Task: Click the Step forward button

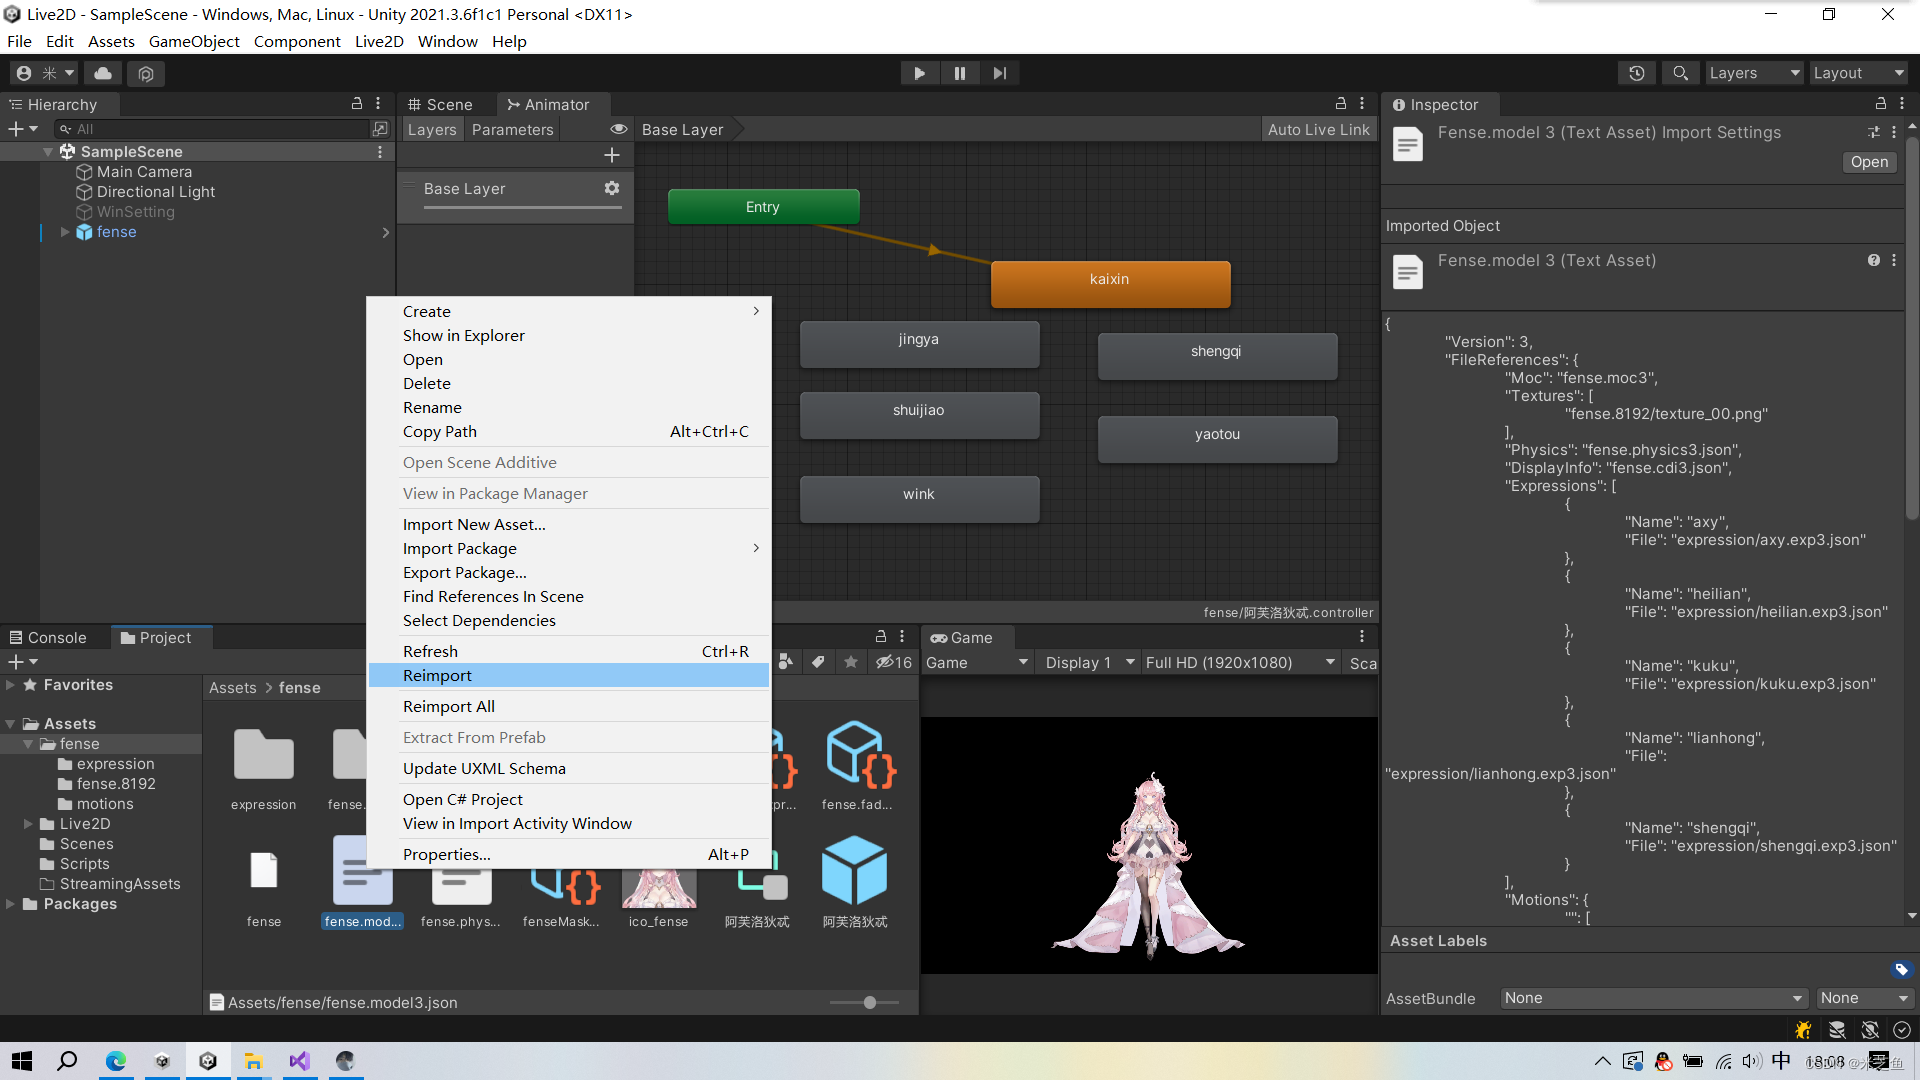Action: point(999,73)
